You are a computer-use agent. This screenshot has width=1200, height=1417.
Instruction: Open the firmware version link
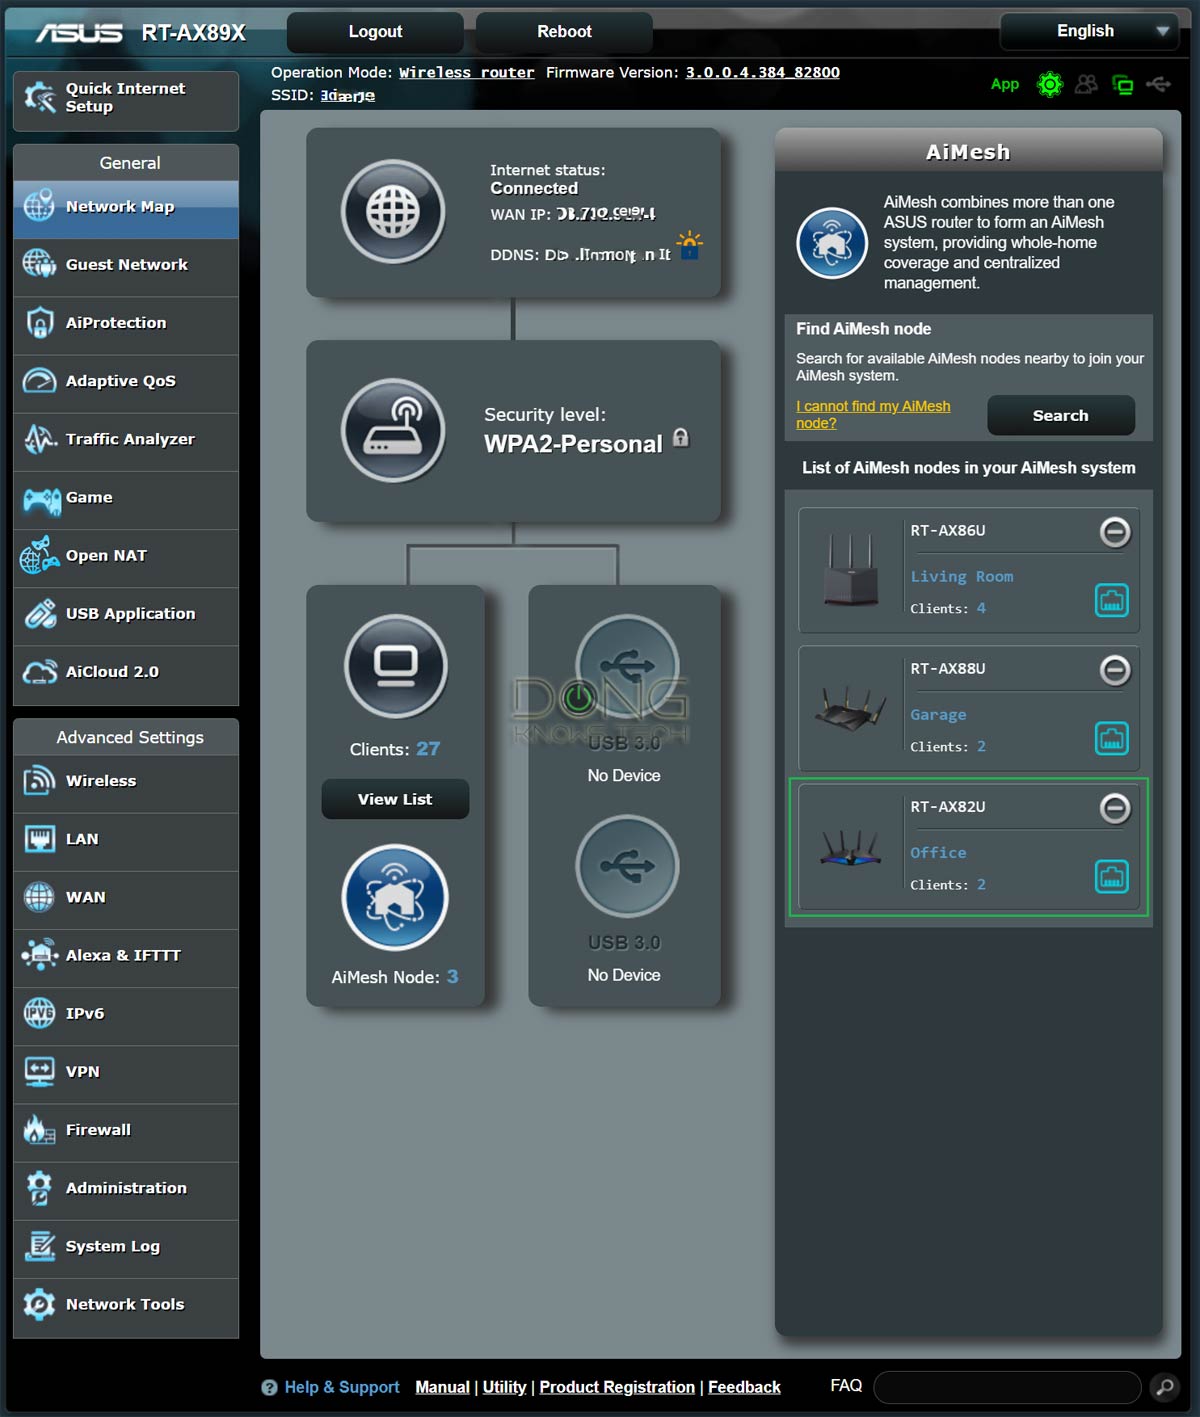click(762, 73)
